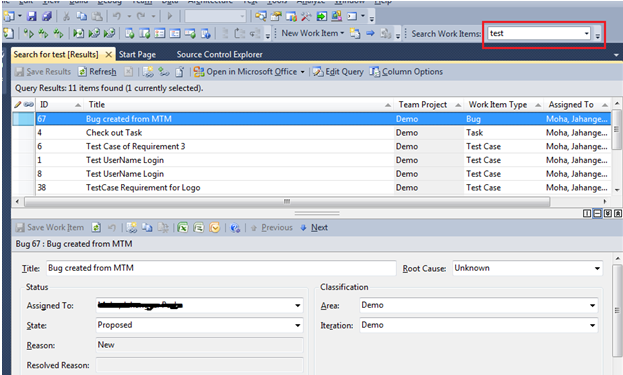Click the green arrow Start Page icon

coord(321,16)
